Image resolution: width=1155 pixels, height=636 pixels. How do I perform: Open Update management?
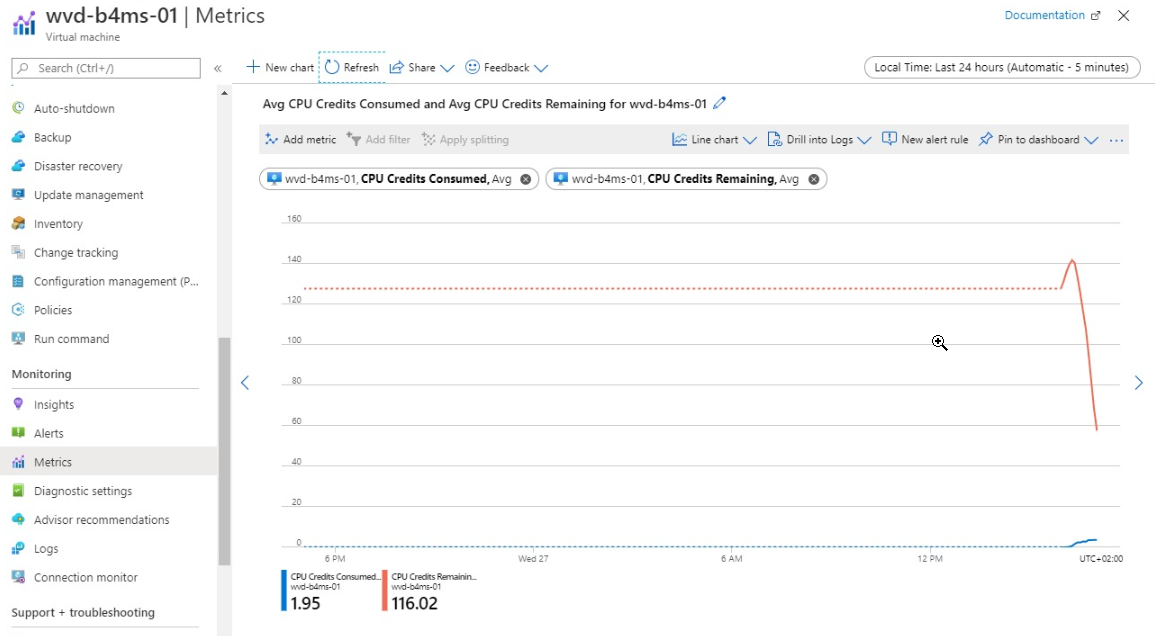pos(88,195)
